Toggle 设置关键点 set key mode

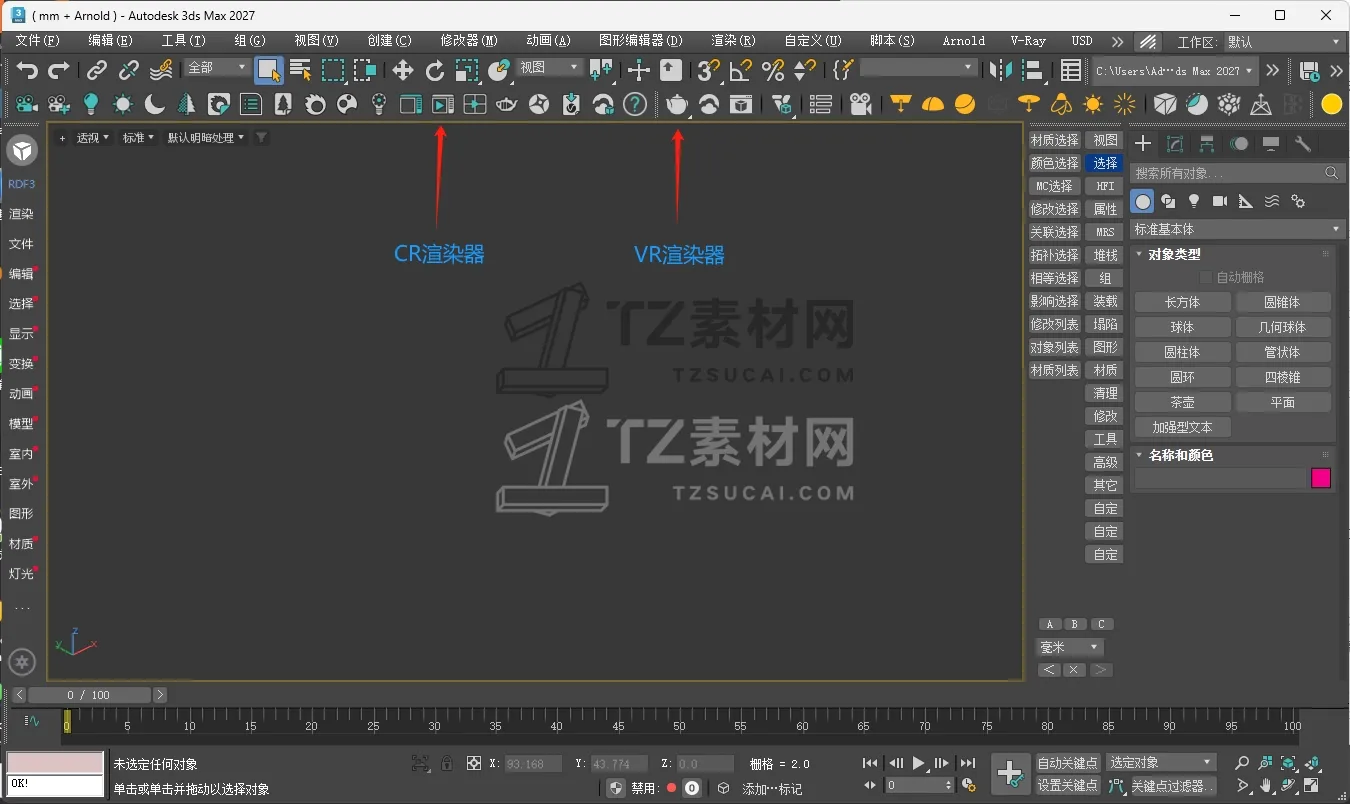point(1068,785)
